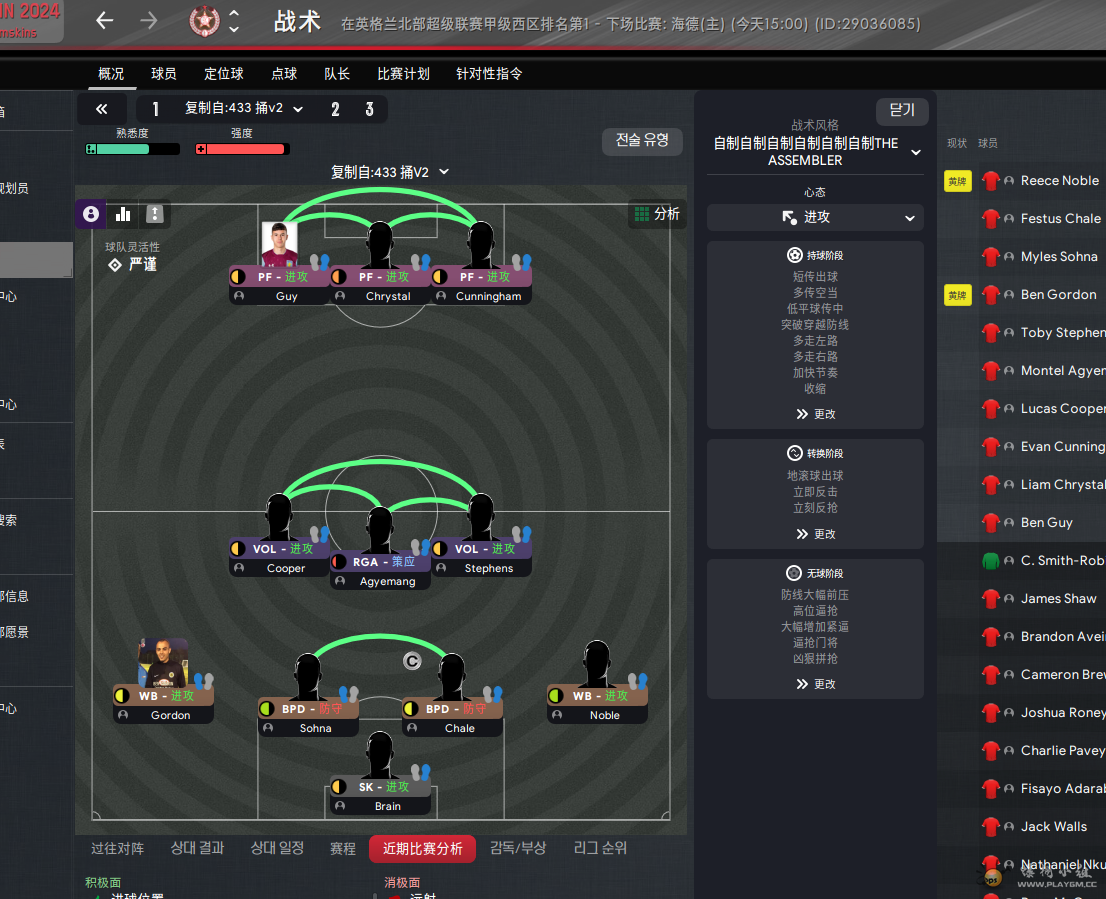Sort squad list by 现状 column

956,143
